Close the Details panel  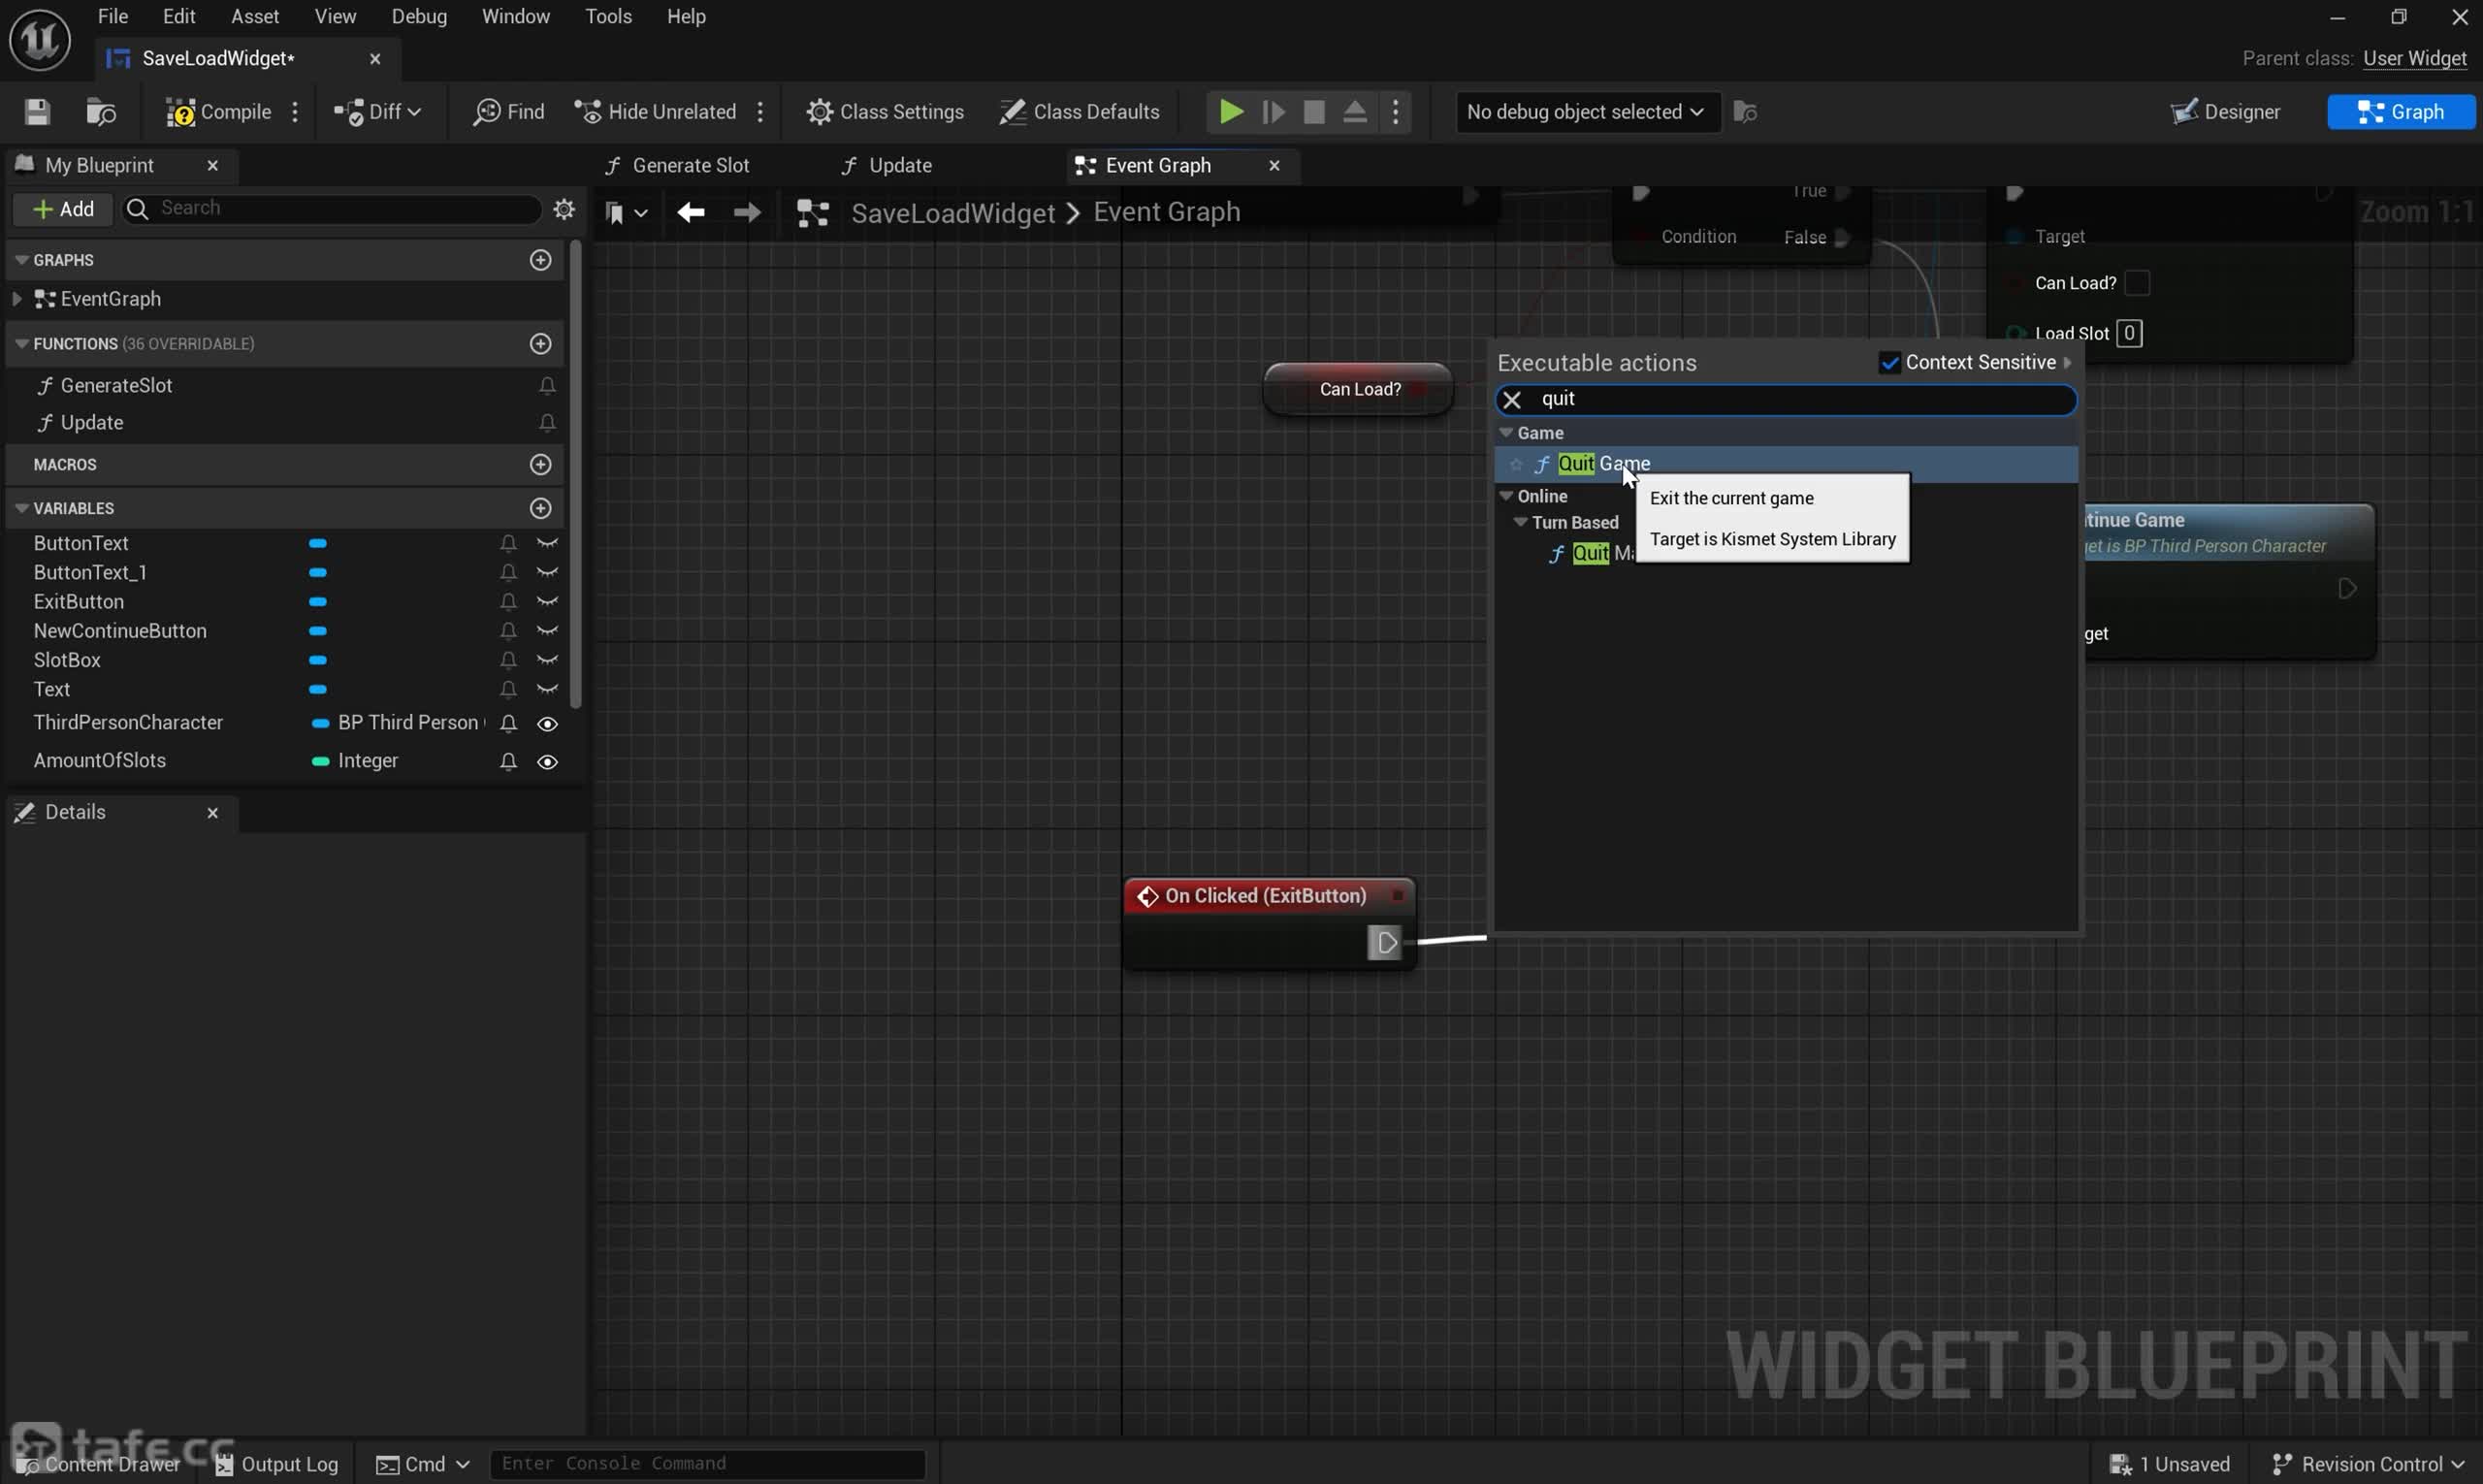click(x=212, y=813)
